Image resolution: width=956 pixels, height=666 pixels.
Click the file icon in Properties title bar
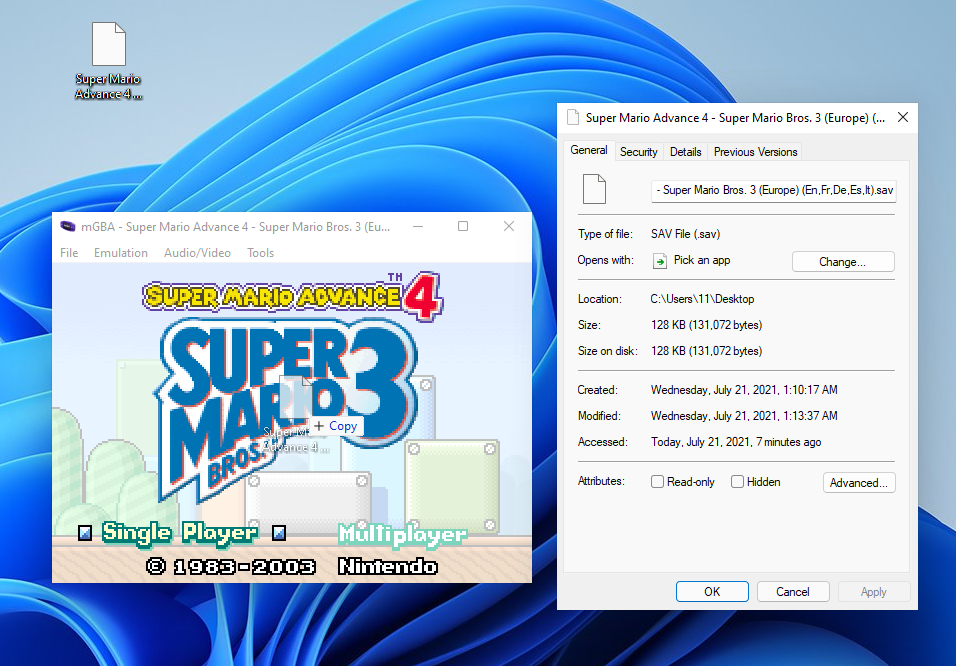click(x=573, y=117)
